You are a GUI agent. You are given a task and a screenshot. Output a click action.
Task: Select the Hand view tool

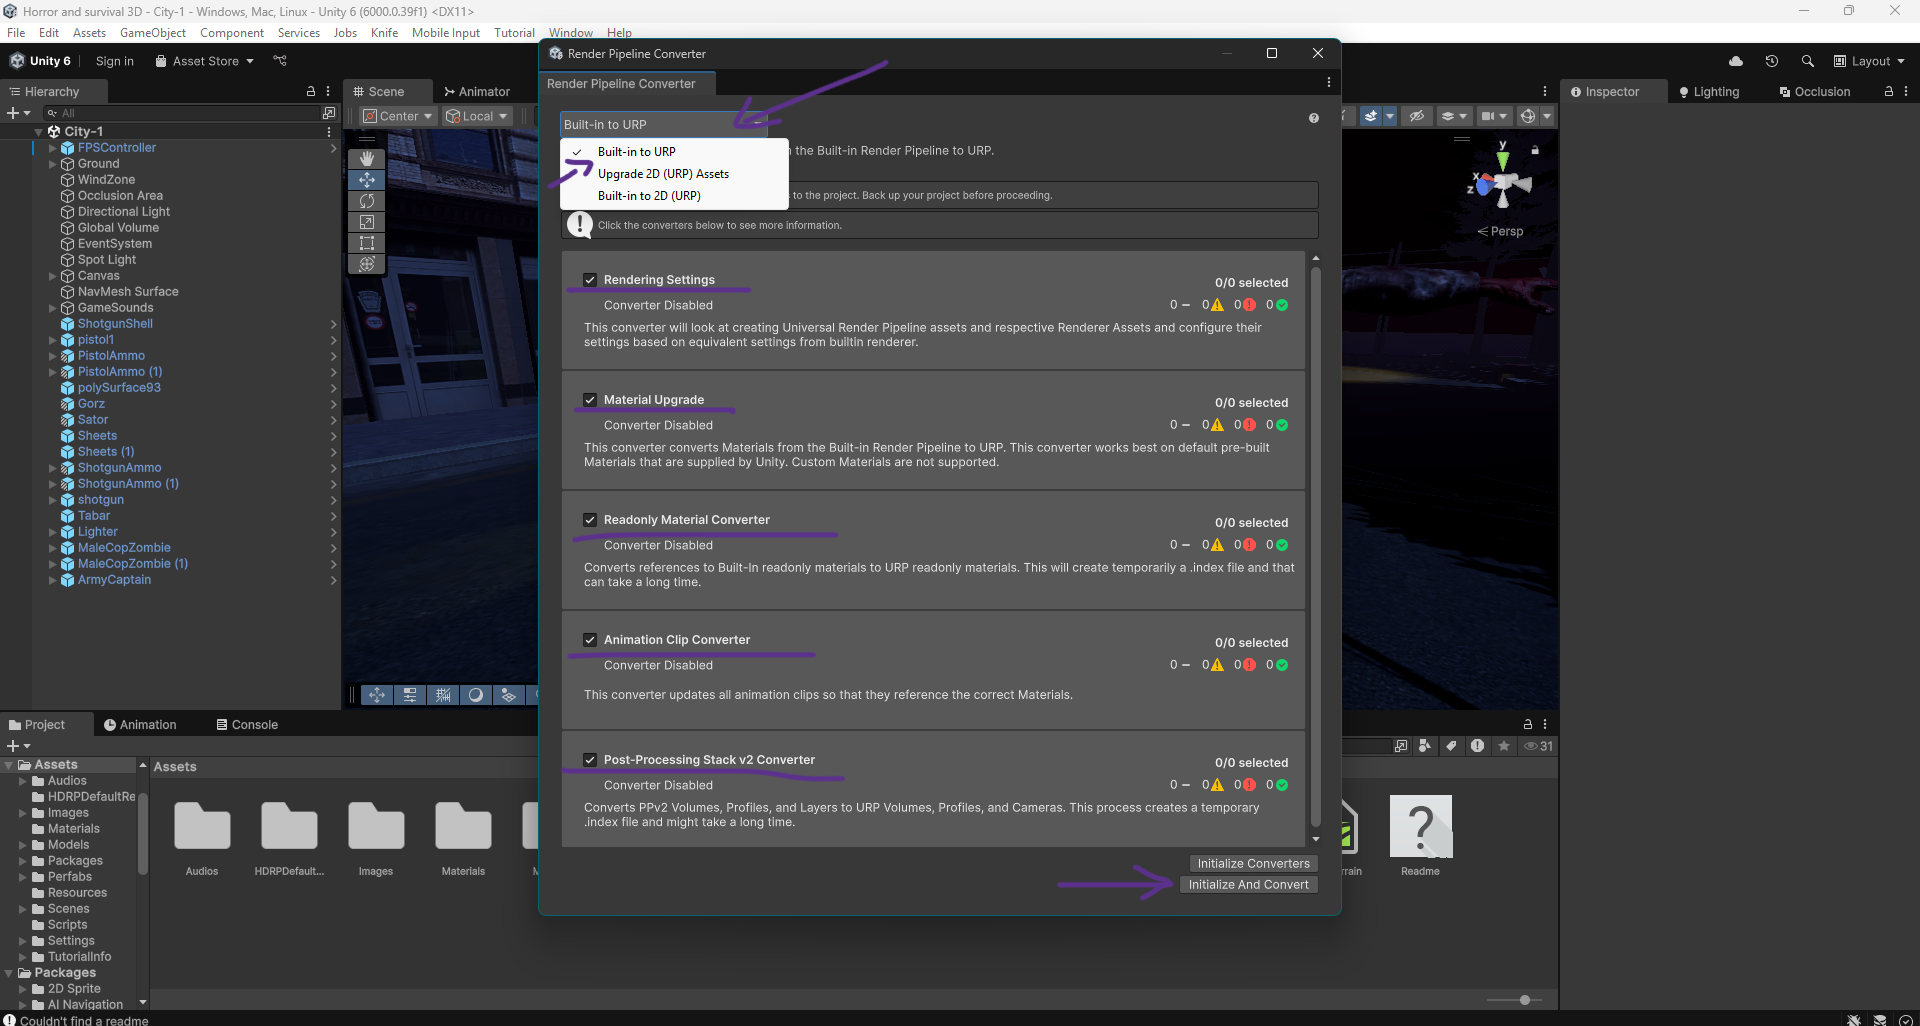(x=367, y=159)
